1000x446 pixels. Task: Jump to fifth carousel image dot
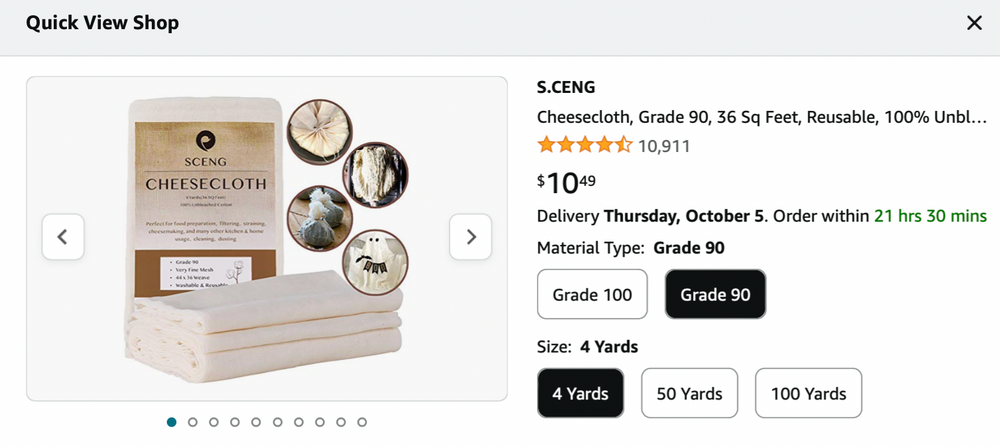click(256, 422)
